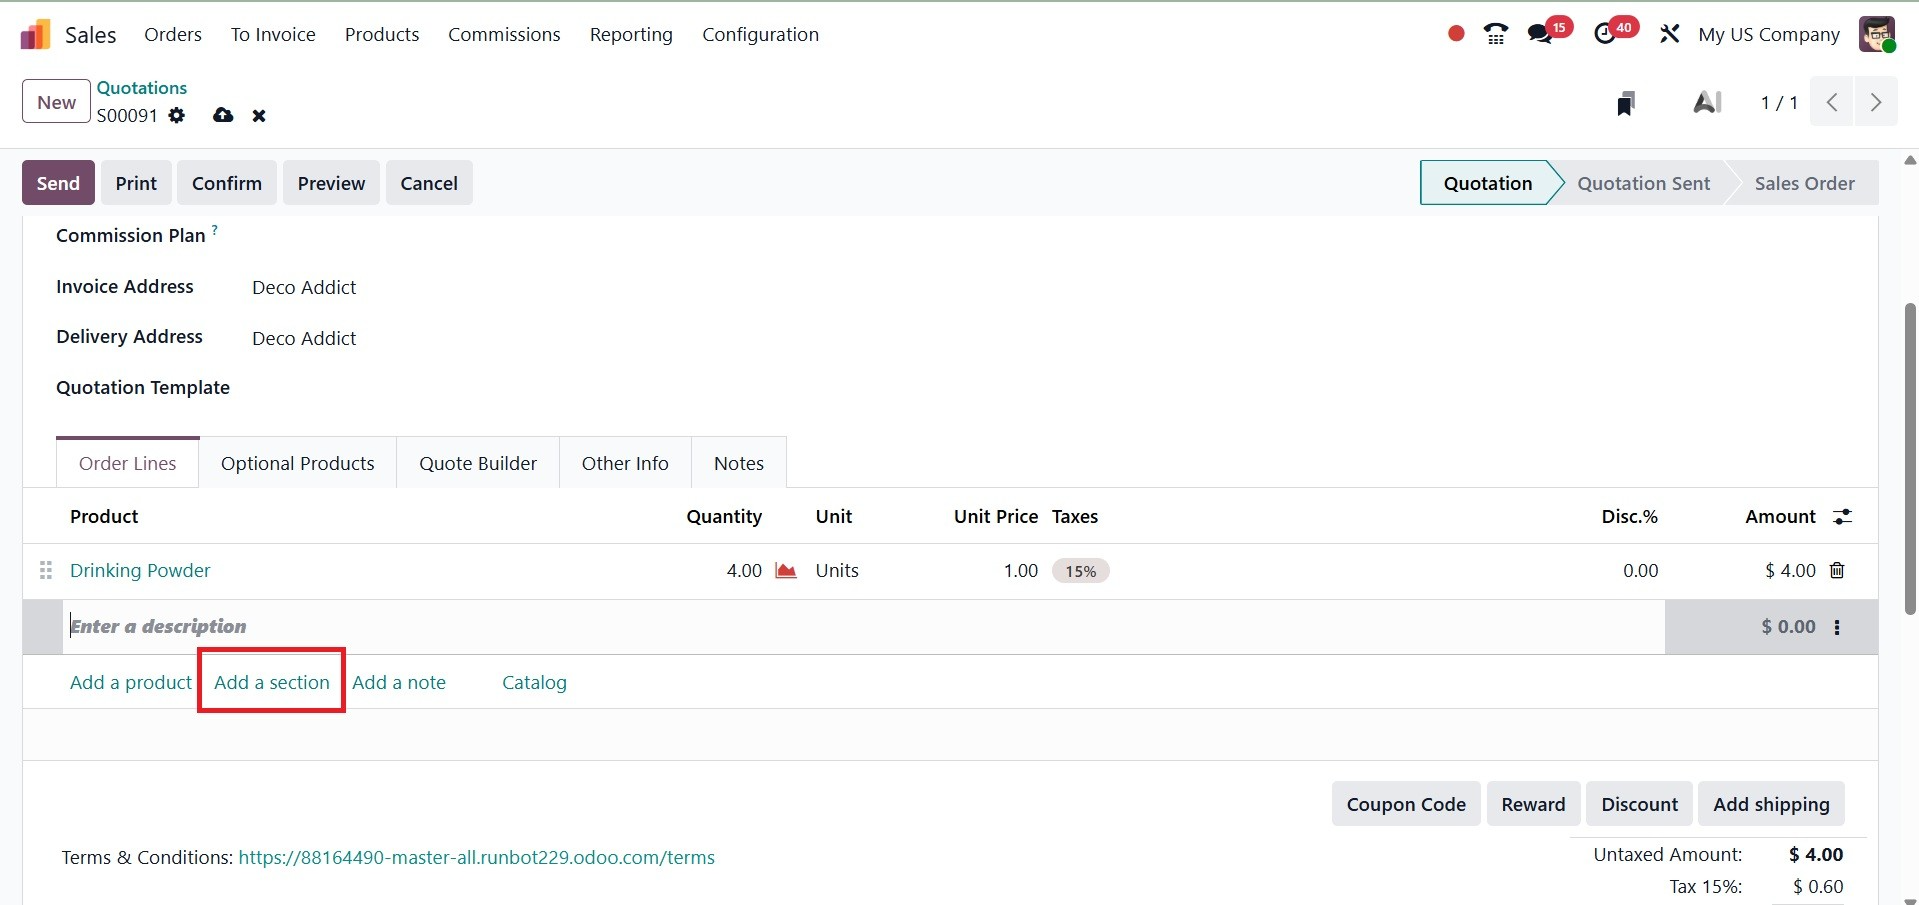The image size is (1919, 905).
Task: Open the messages chat icon
Action: tap(1540, 34)
